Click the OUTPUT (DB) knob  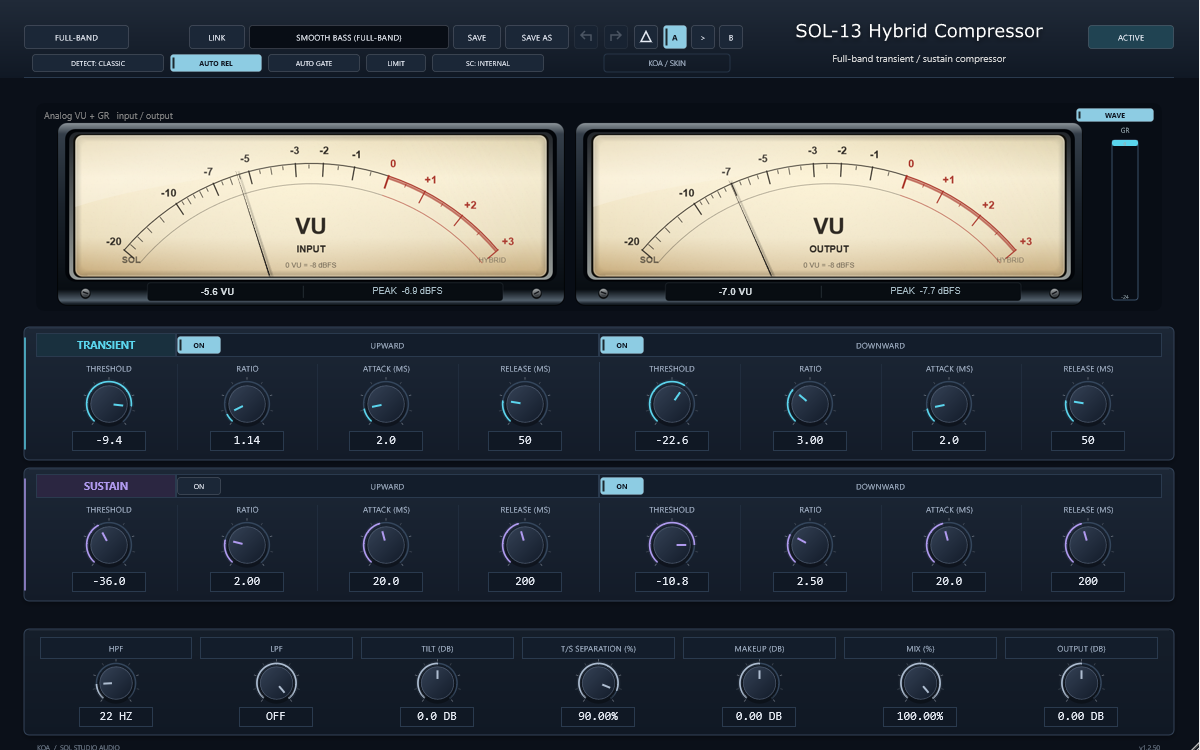click(1081, 683)
